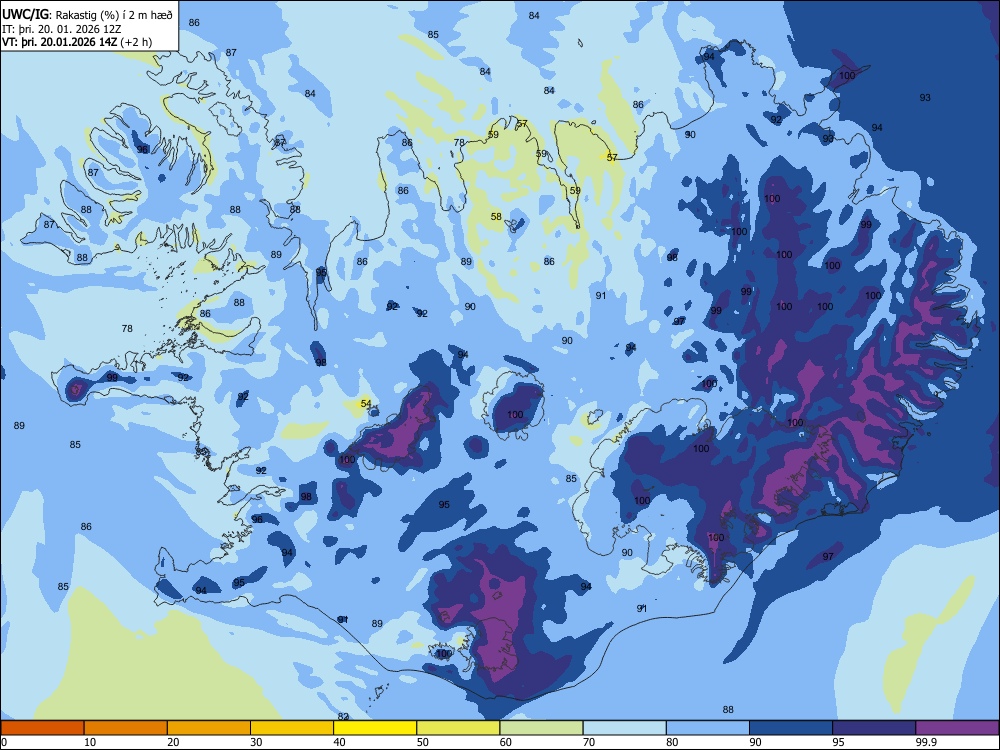Click the map humidity value '58'
The width and height of the screenshot is (1000, 750).
pyautogui.click(x=496, y=217)
